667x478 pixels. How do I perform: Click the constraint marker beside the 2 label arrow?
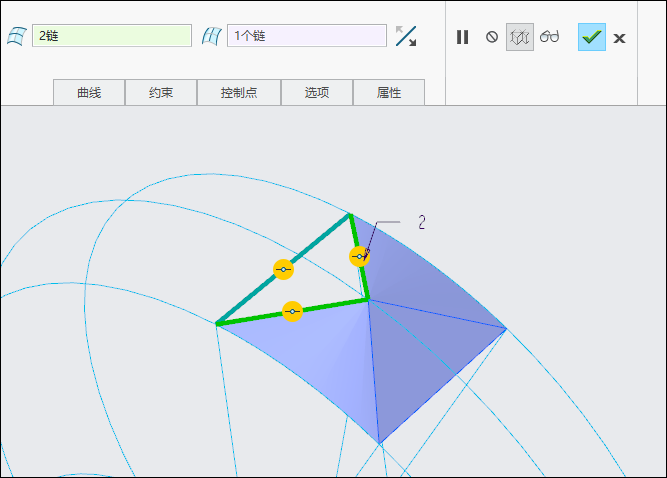(359, 256)
